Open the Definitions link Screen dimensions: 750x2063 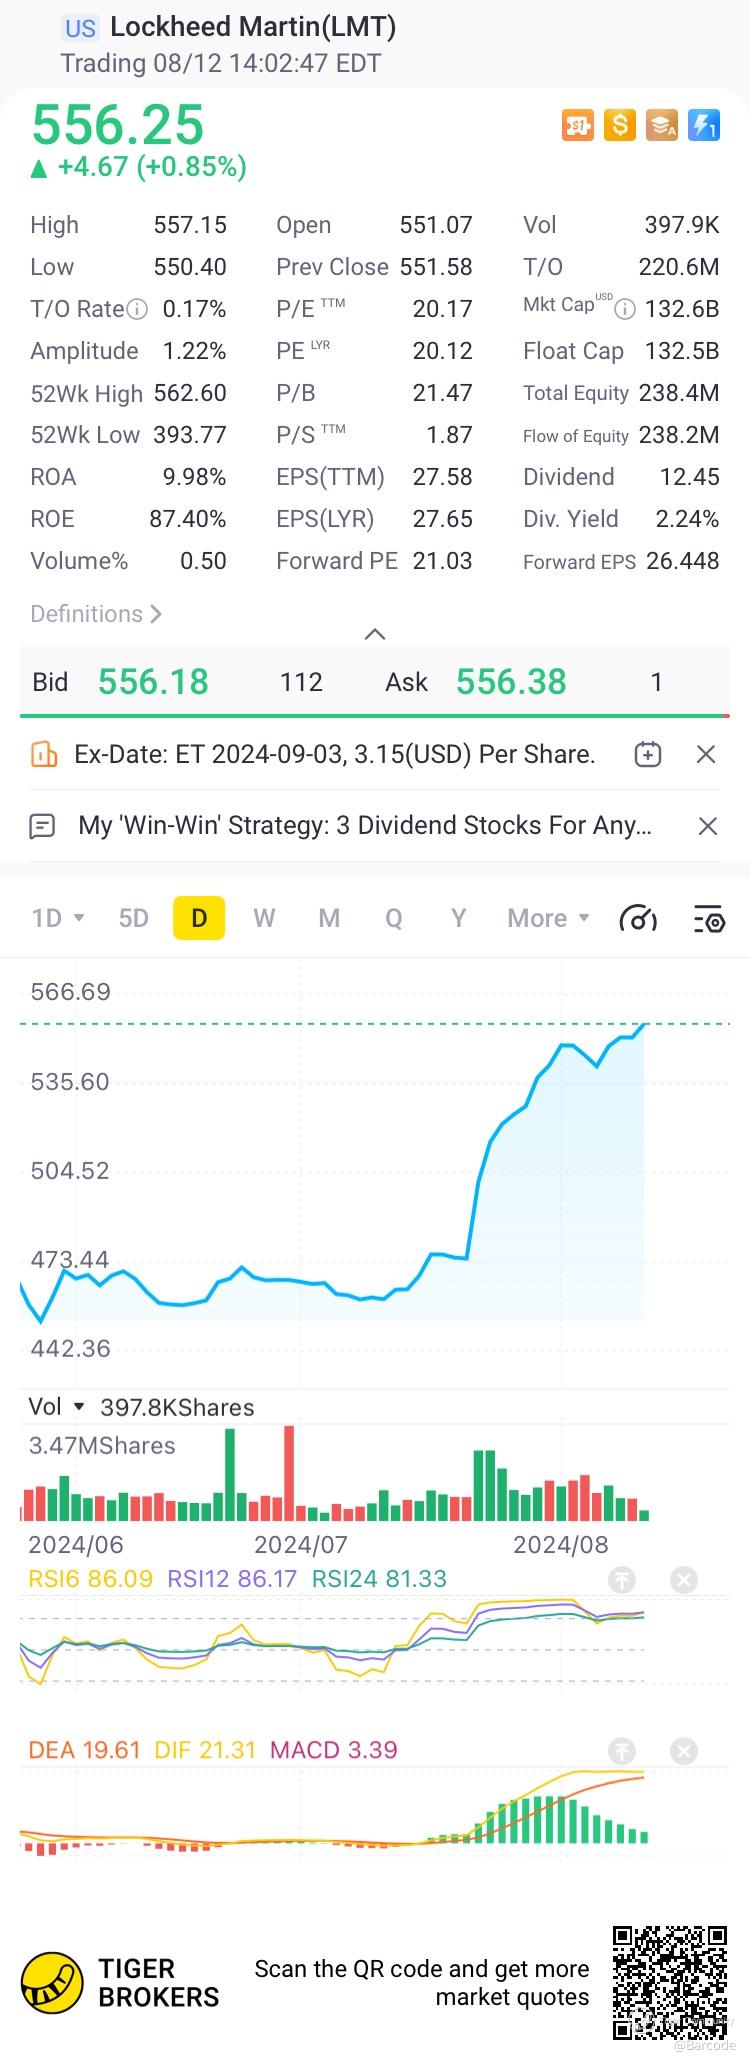click(96, 614)
